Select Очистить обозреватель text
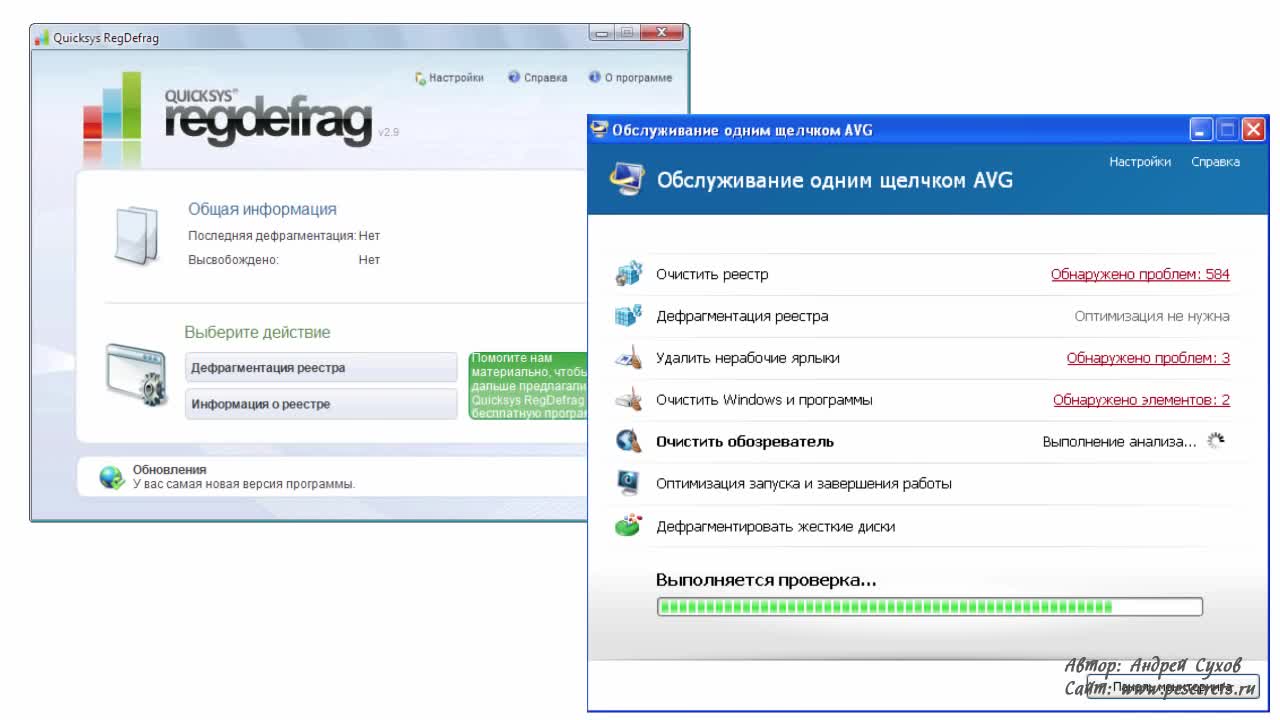Image resolution: width=1280 pixels, height=720 pixels. [x=745, y=441]
